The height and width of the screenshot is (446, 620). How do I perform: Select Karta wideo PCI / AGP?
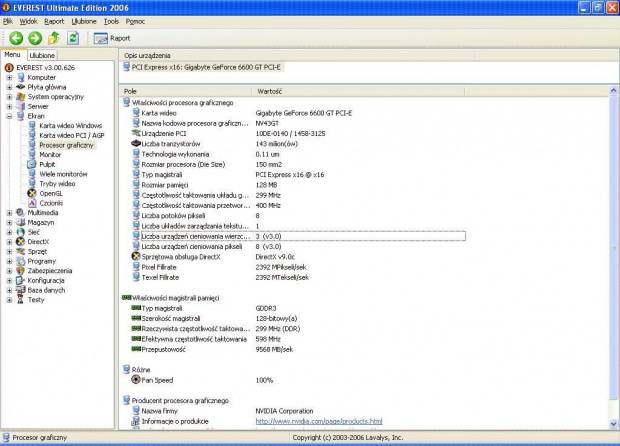pos(72,135)
